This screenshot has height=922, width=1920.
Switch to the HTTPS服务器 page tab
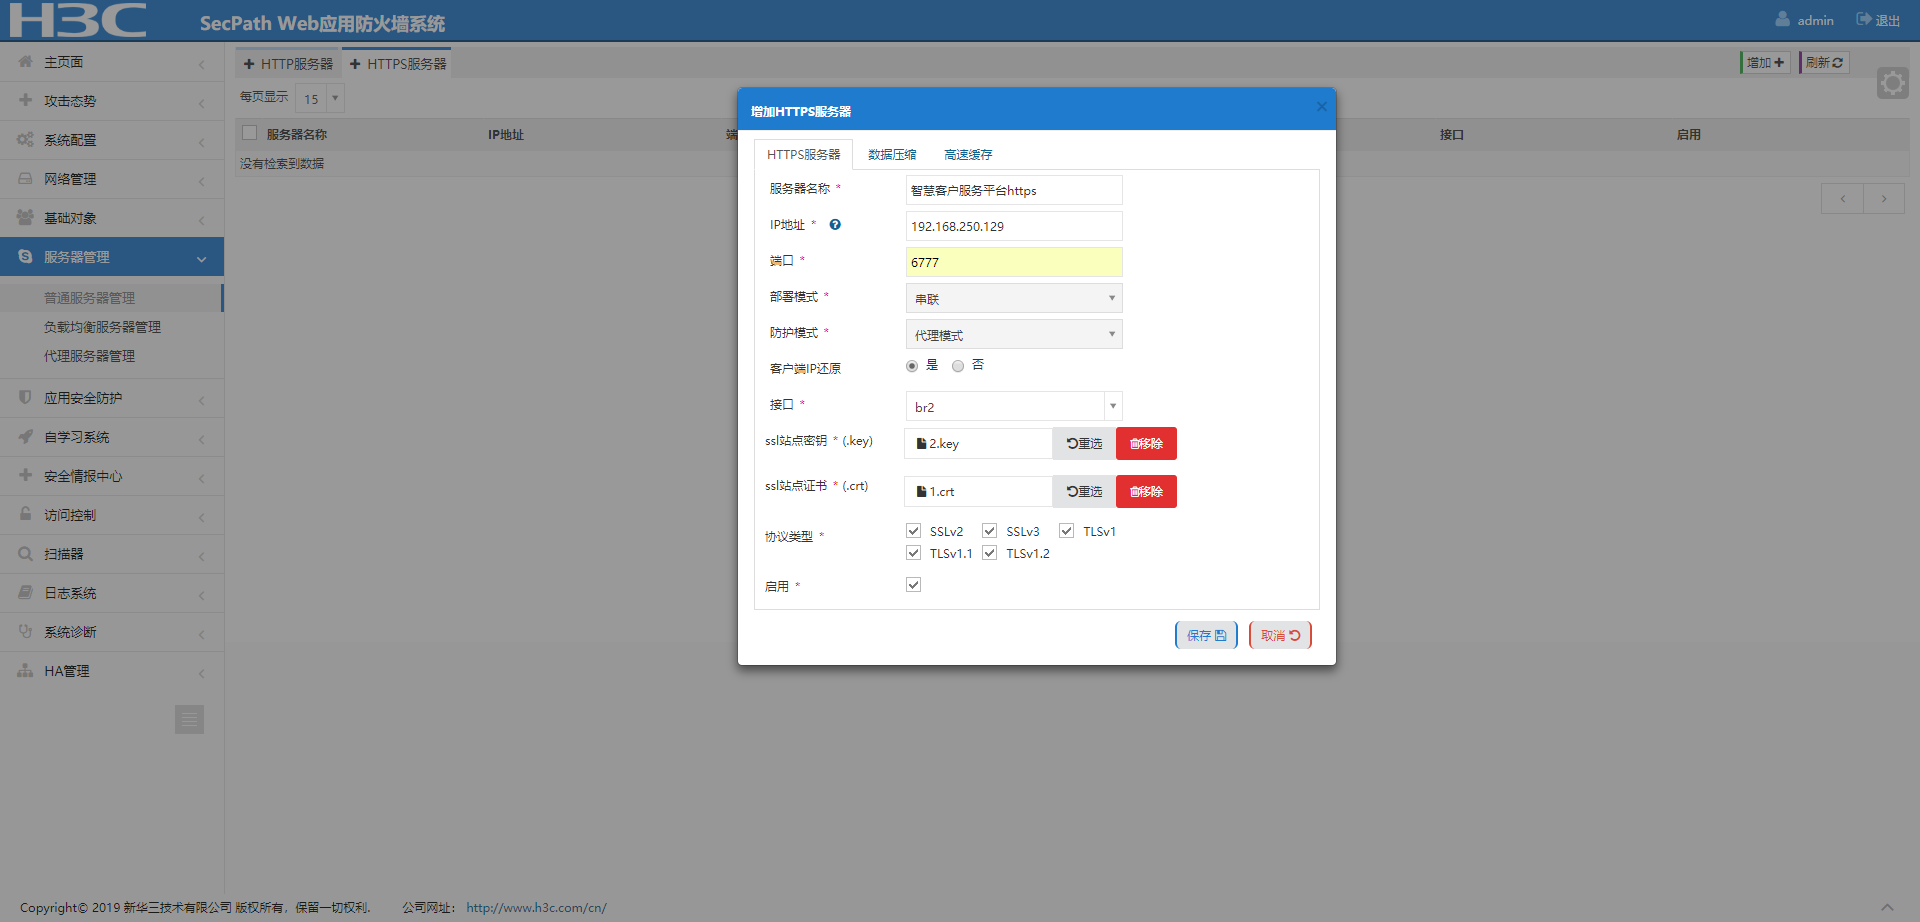pyautogui.click(x=398, y=64)
